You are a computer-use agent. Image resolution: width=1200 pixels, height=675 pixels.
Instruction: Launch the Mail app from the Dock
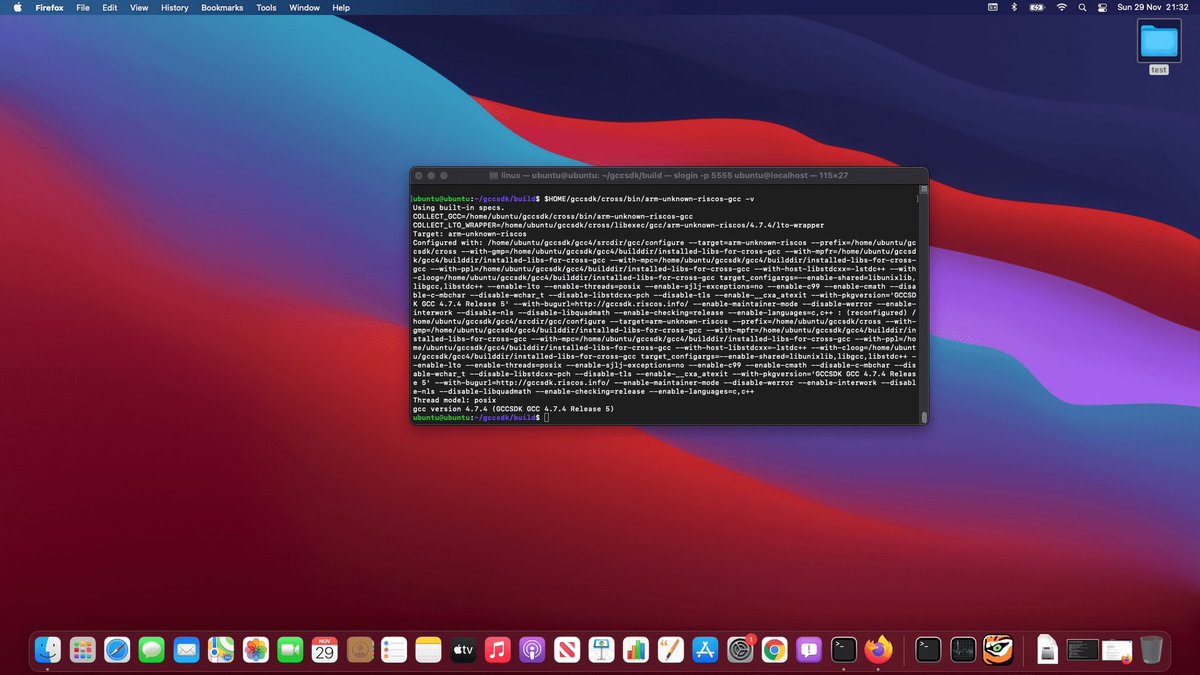185,649
